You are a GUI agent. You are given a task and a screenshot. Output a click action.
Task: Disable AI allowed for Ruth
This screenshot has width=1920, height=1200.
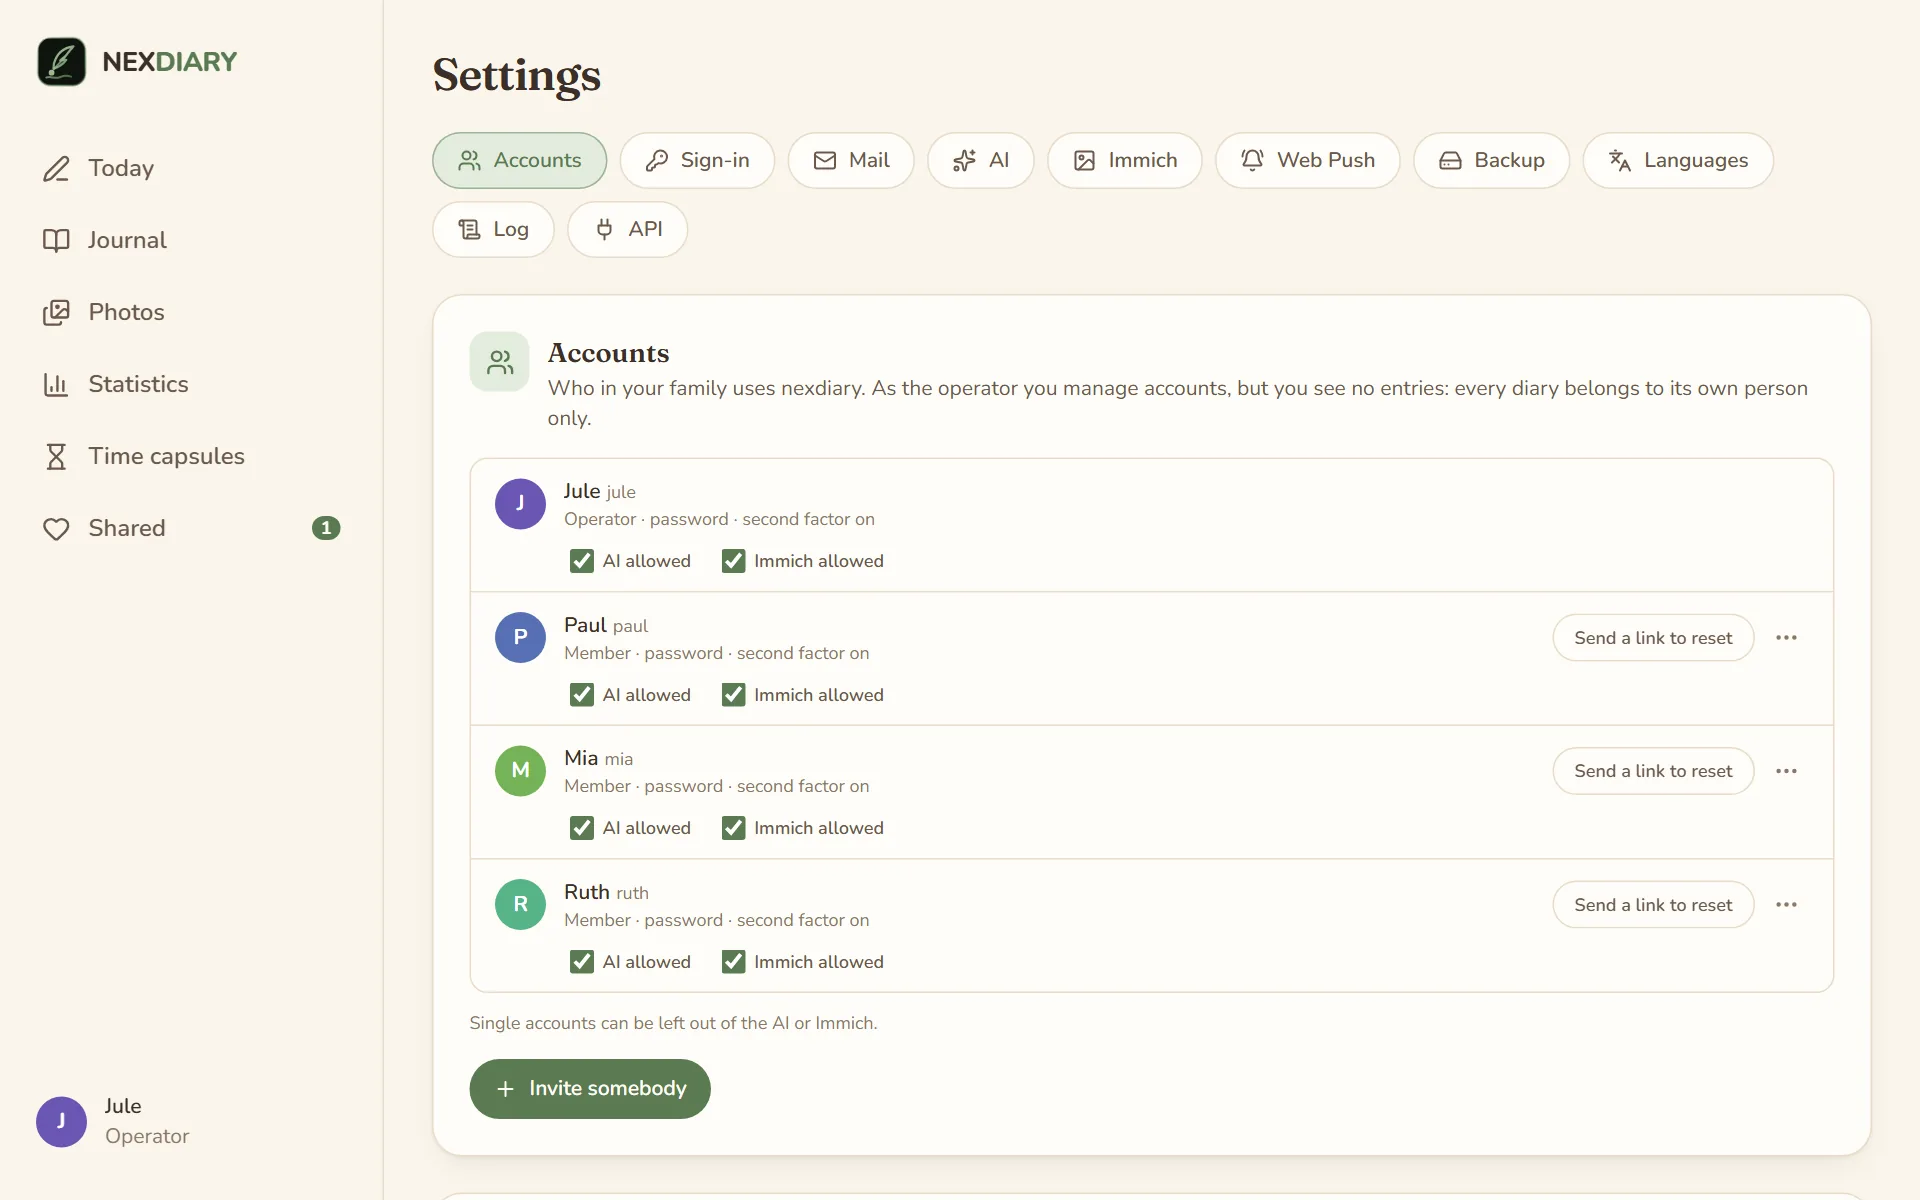tap(582, 962)
